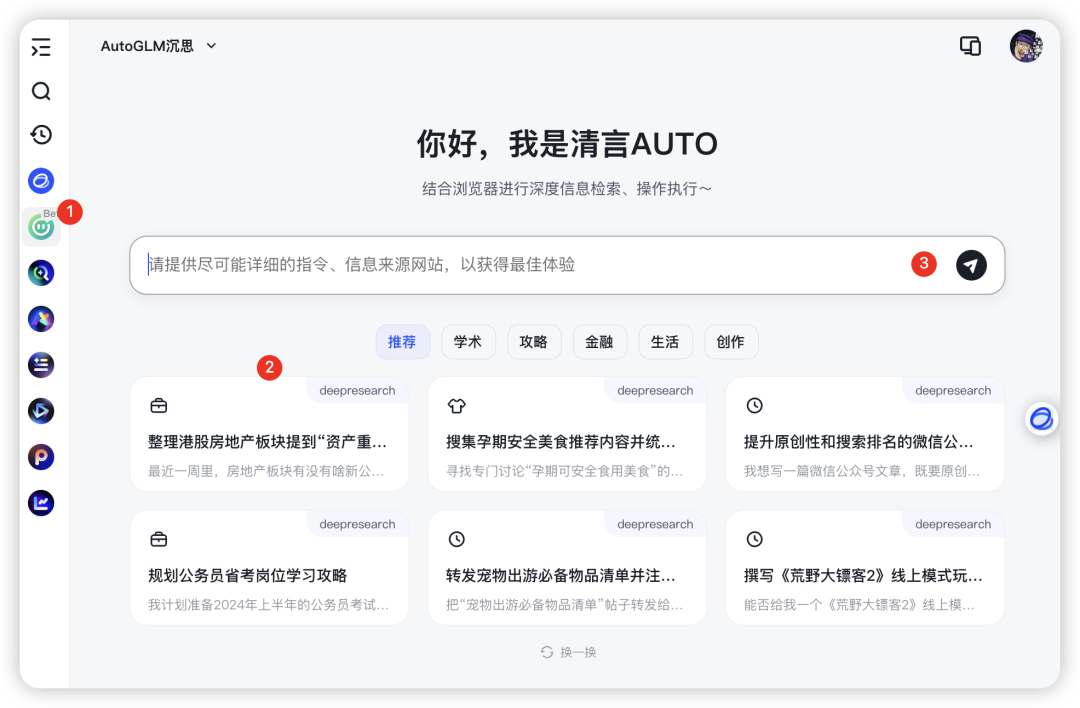
Task: Open the 规划公务员省考岗位学习攻略 card
Action: point(269,566)
